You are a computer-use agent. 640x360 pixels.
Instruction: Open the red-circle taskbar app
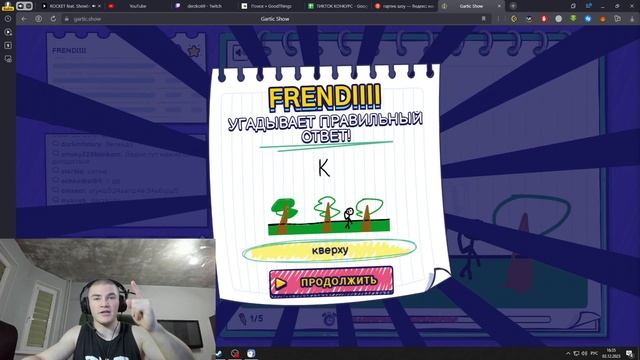coord(235,353)
